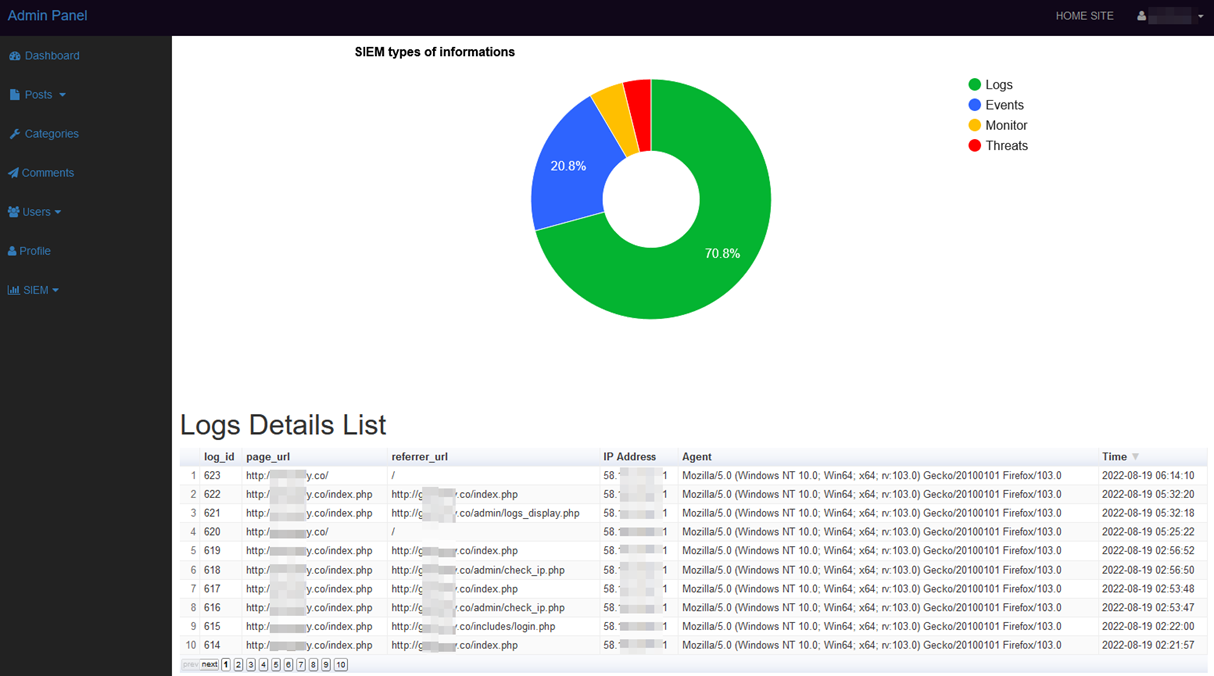Toggle the Logs legend entry
Image resolution: width=1214 pixels, height=676 pixels.
991,85
